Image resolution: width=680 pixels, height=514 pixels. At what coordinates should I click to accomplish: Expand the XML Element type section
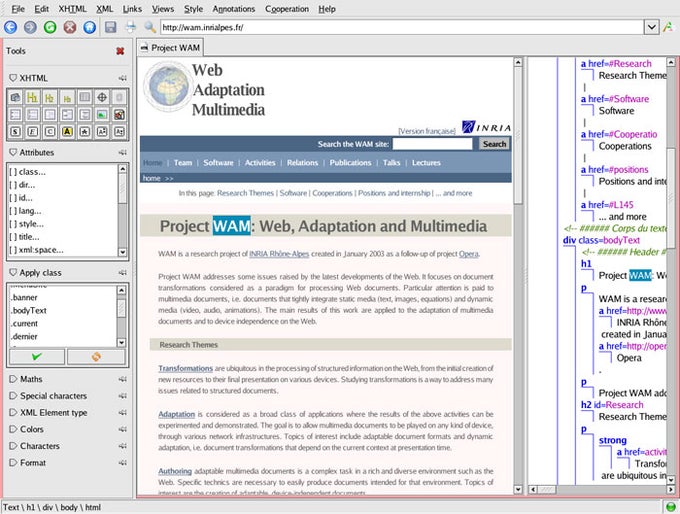click(13, 413)
